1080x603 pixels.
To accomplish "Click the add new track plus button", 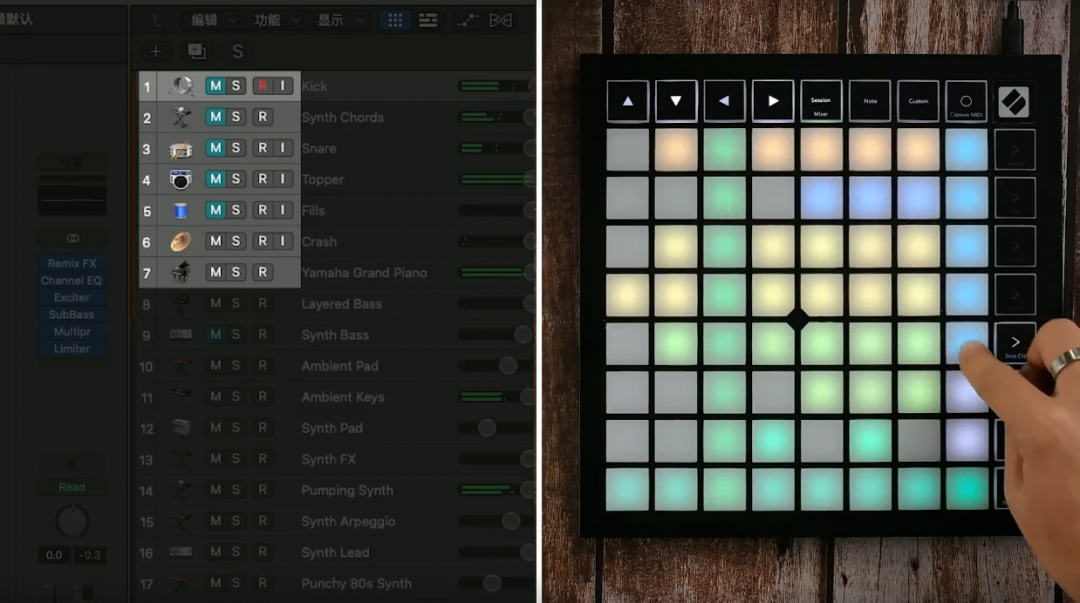I will [155, 52].
